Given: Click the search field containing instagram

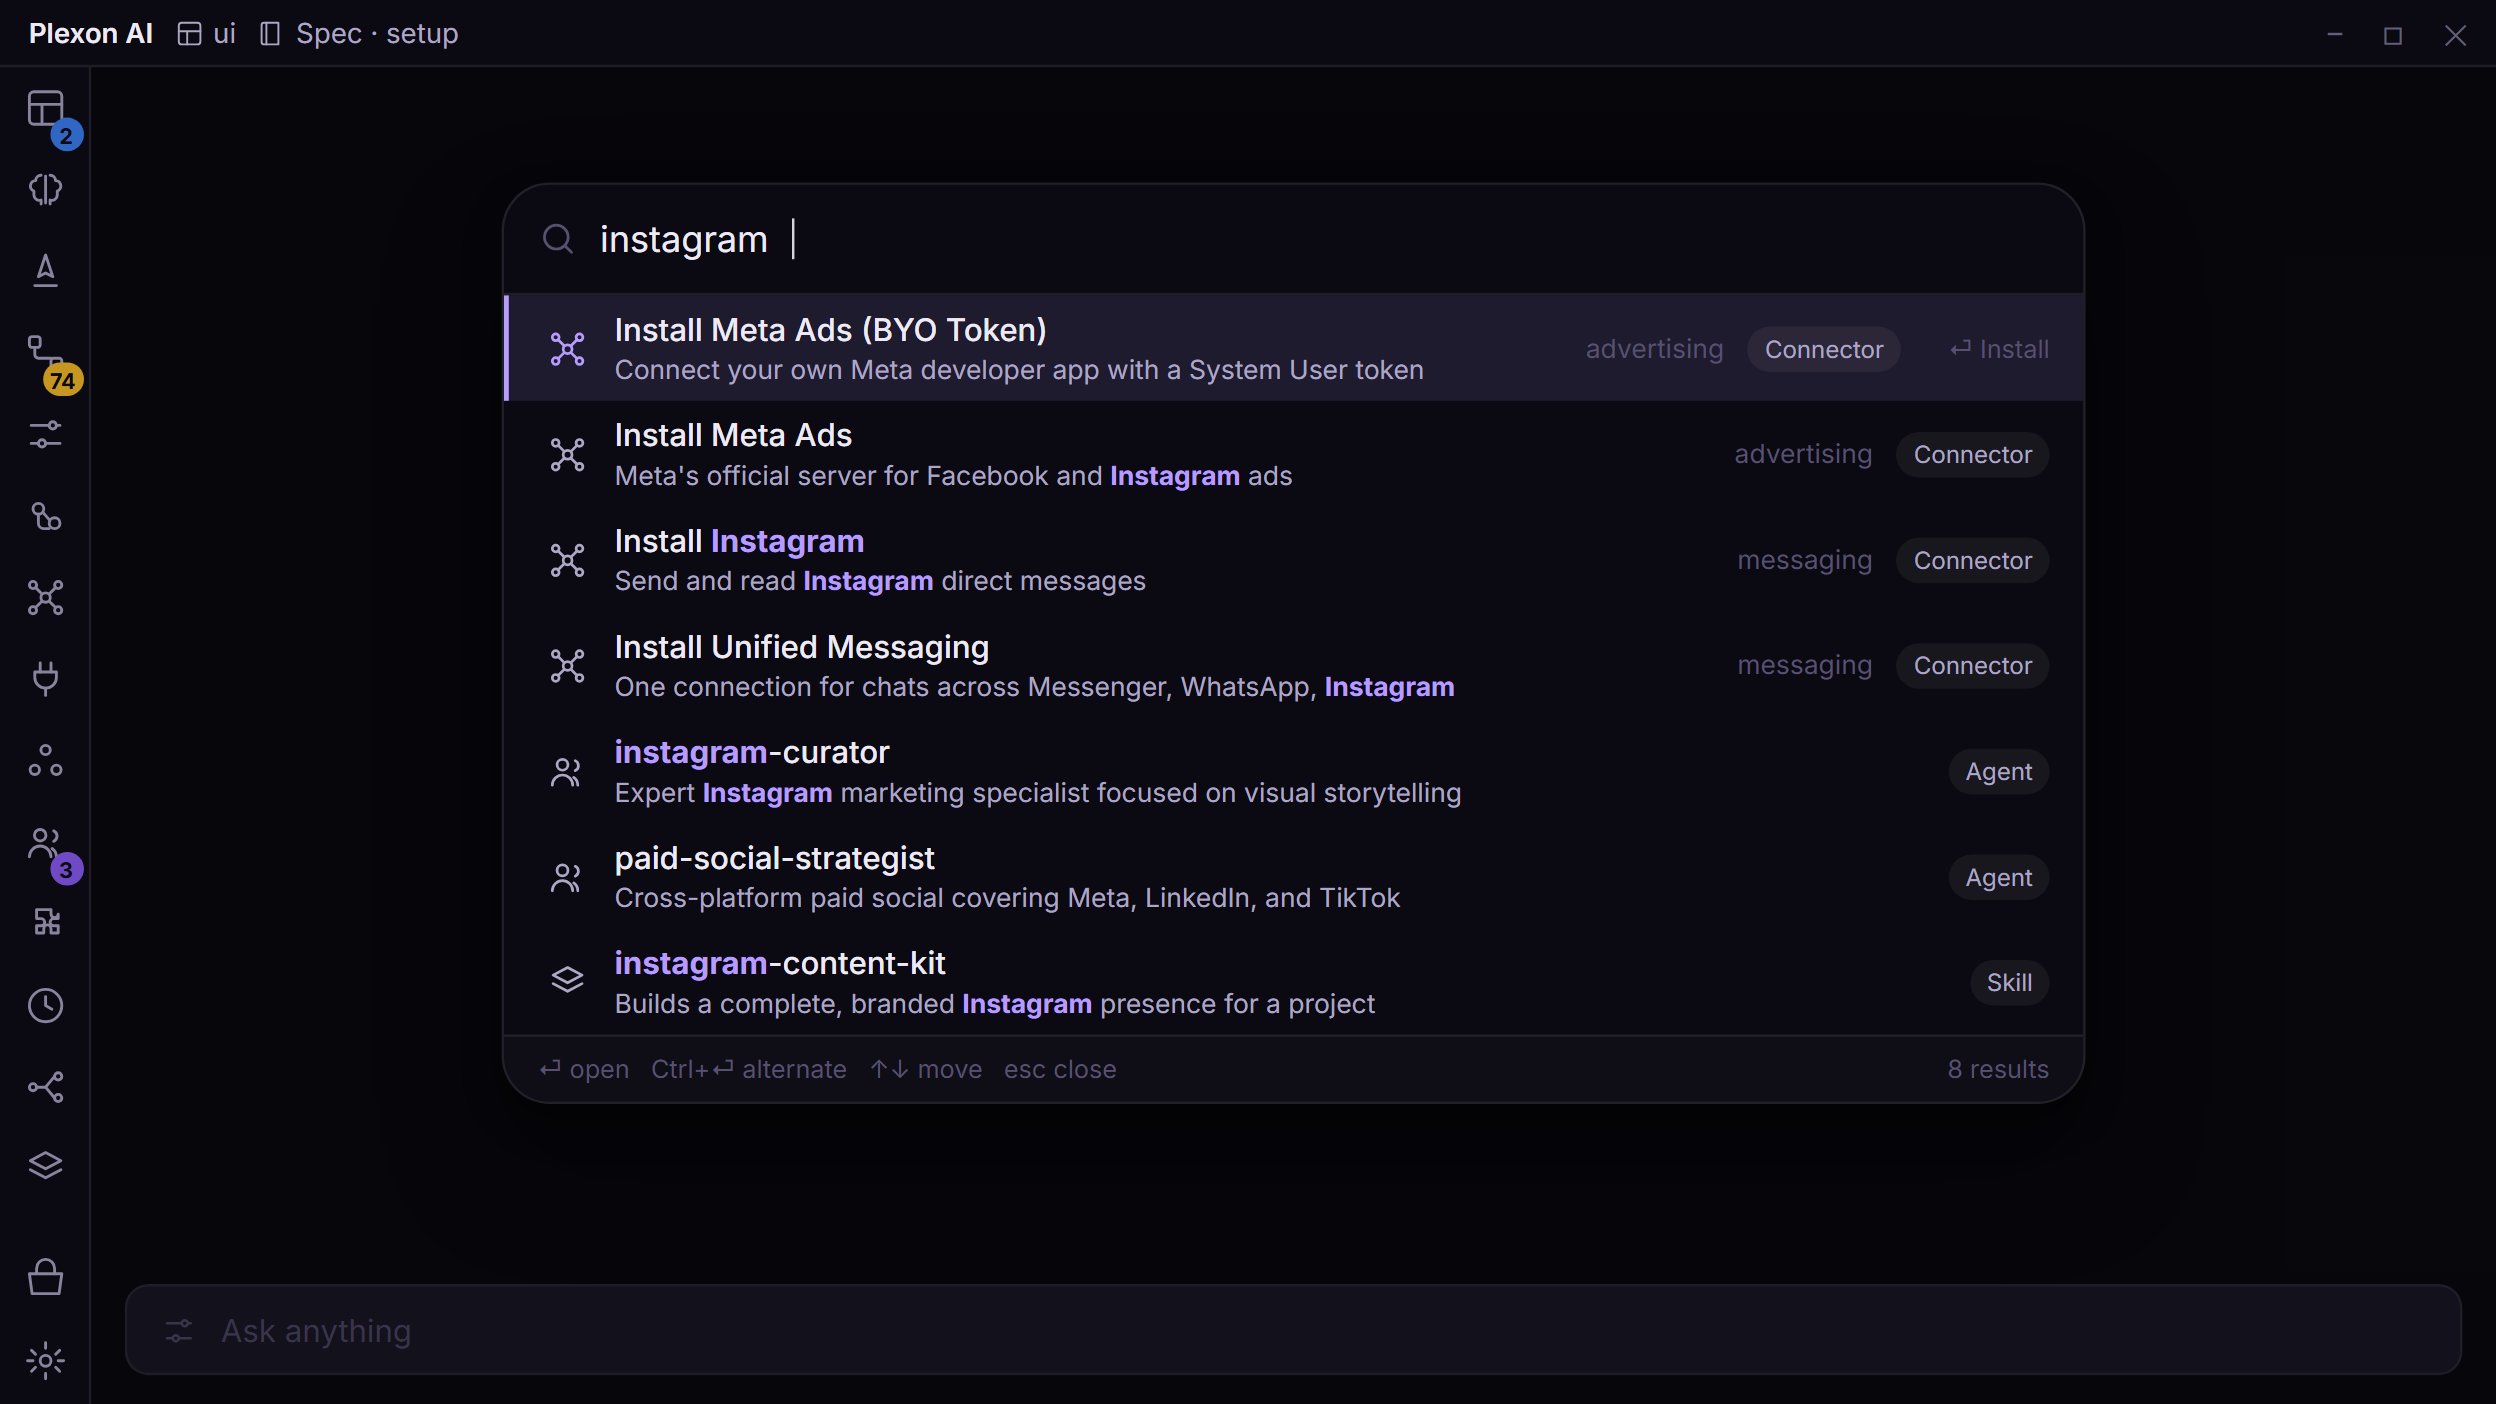Looking at the screenshot, I should (1294, 239).
